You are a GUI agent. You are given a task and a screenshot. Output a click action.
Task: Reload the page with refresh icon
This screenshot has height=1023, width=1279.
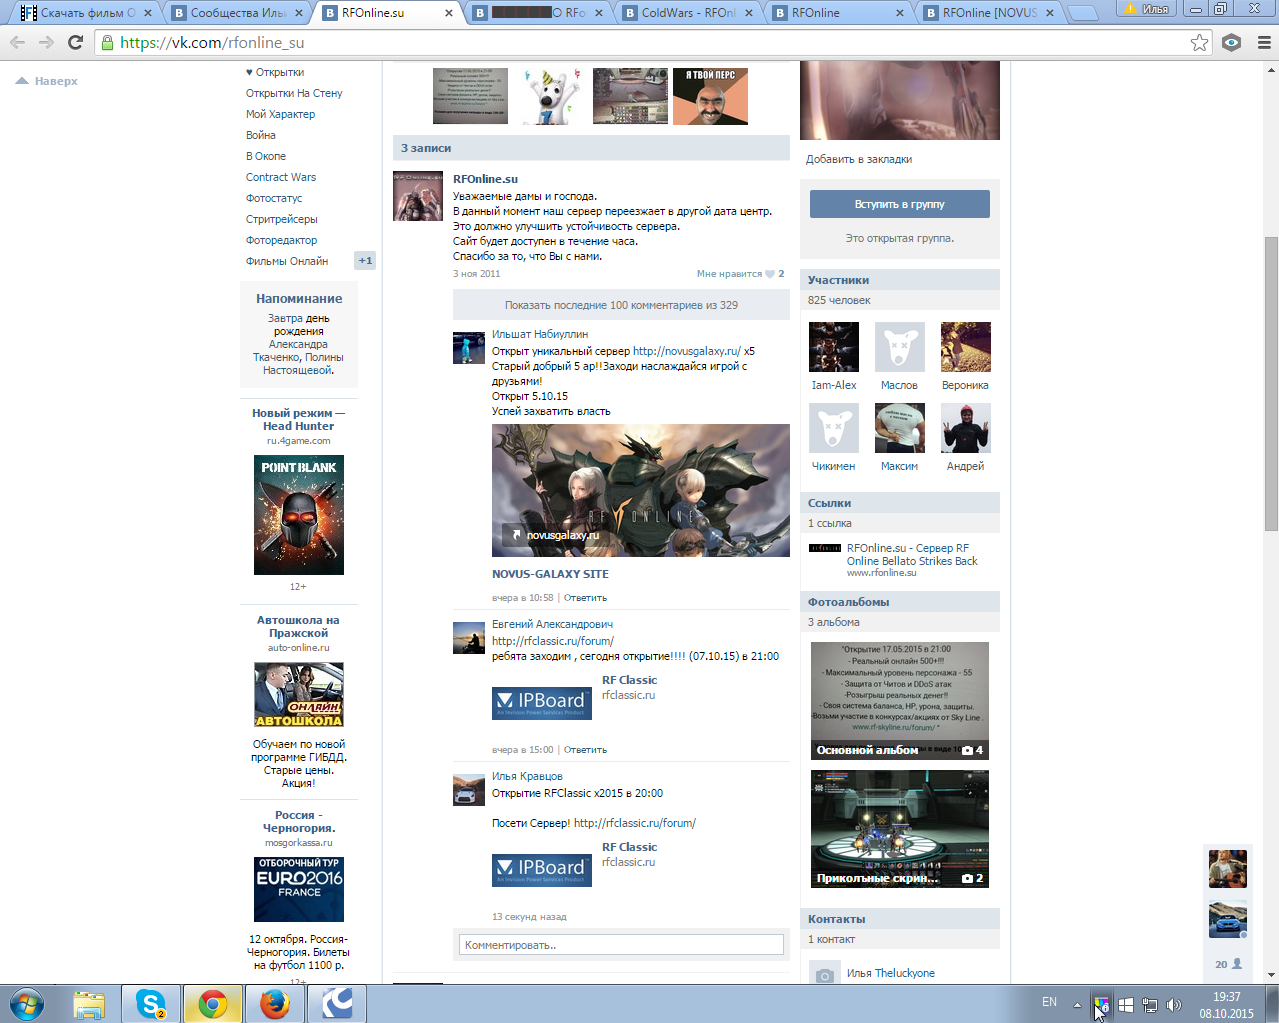coord(75,42)
